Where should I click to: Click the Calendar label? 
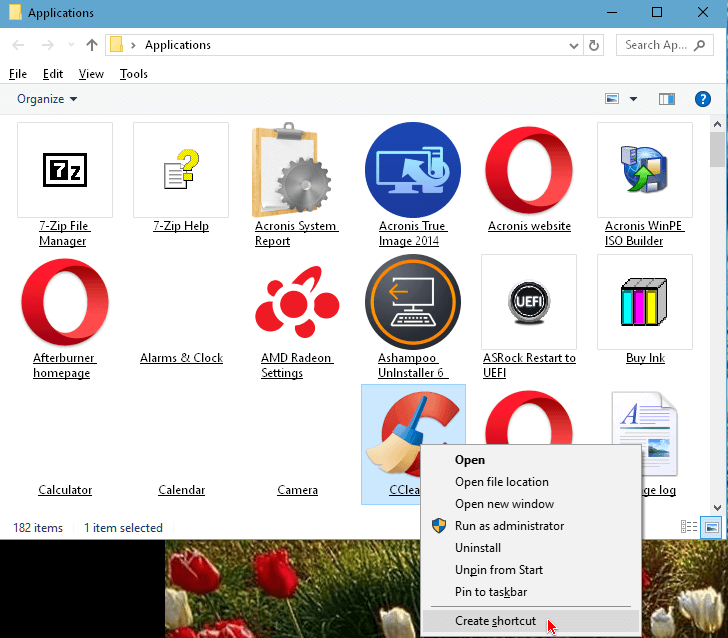(182, 490)
